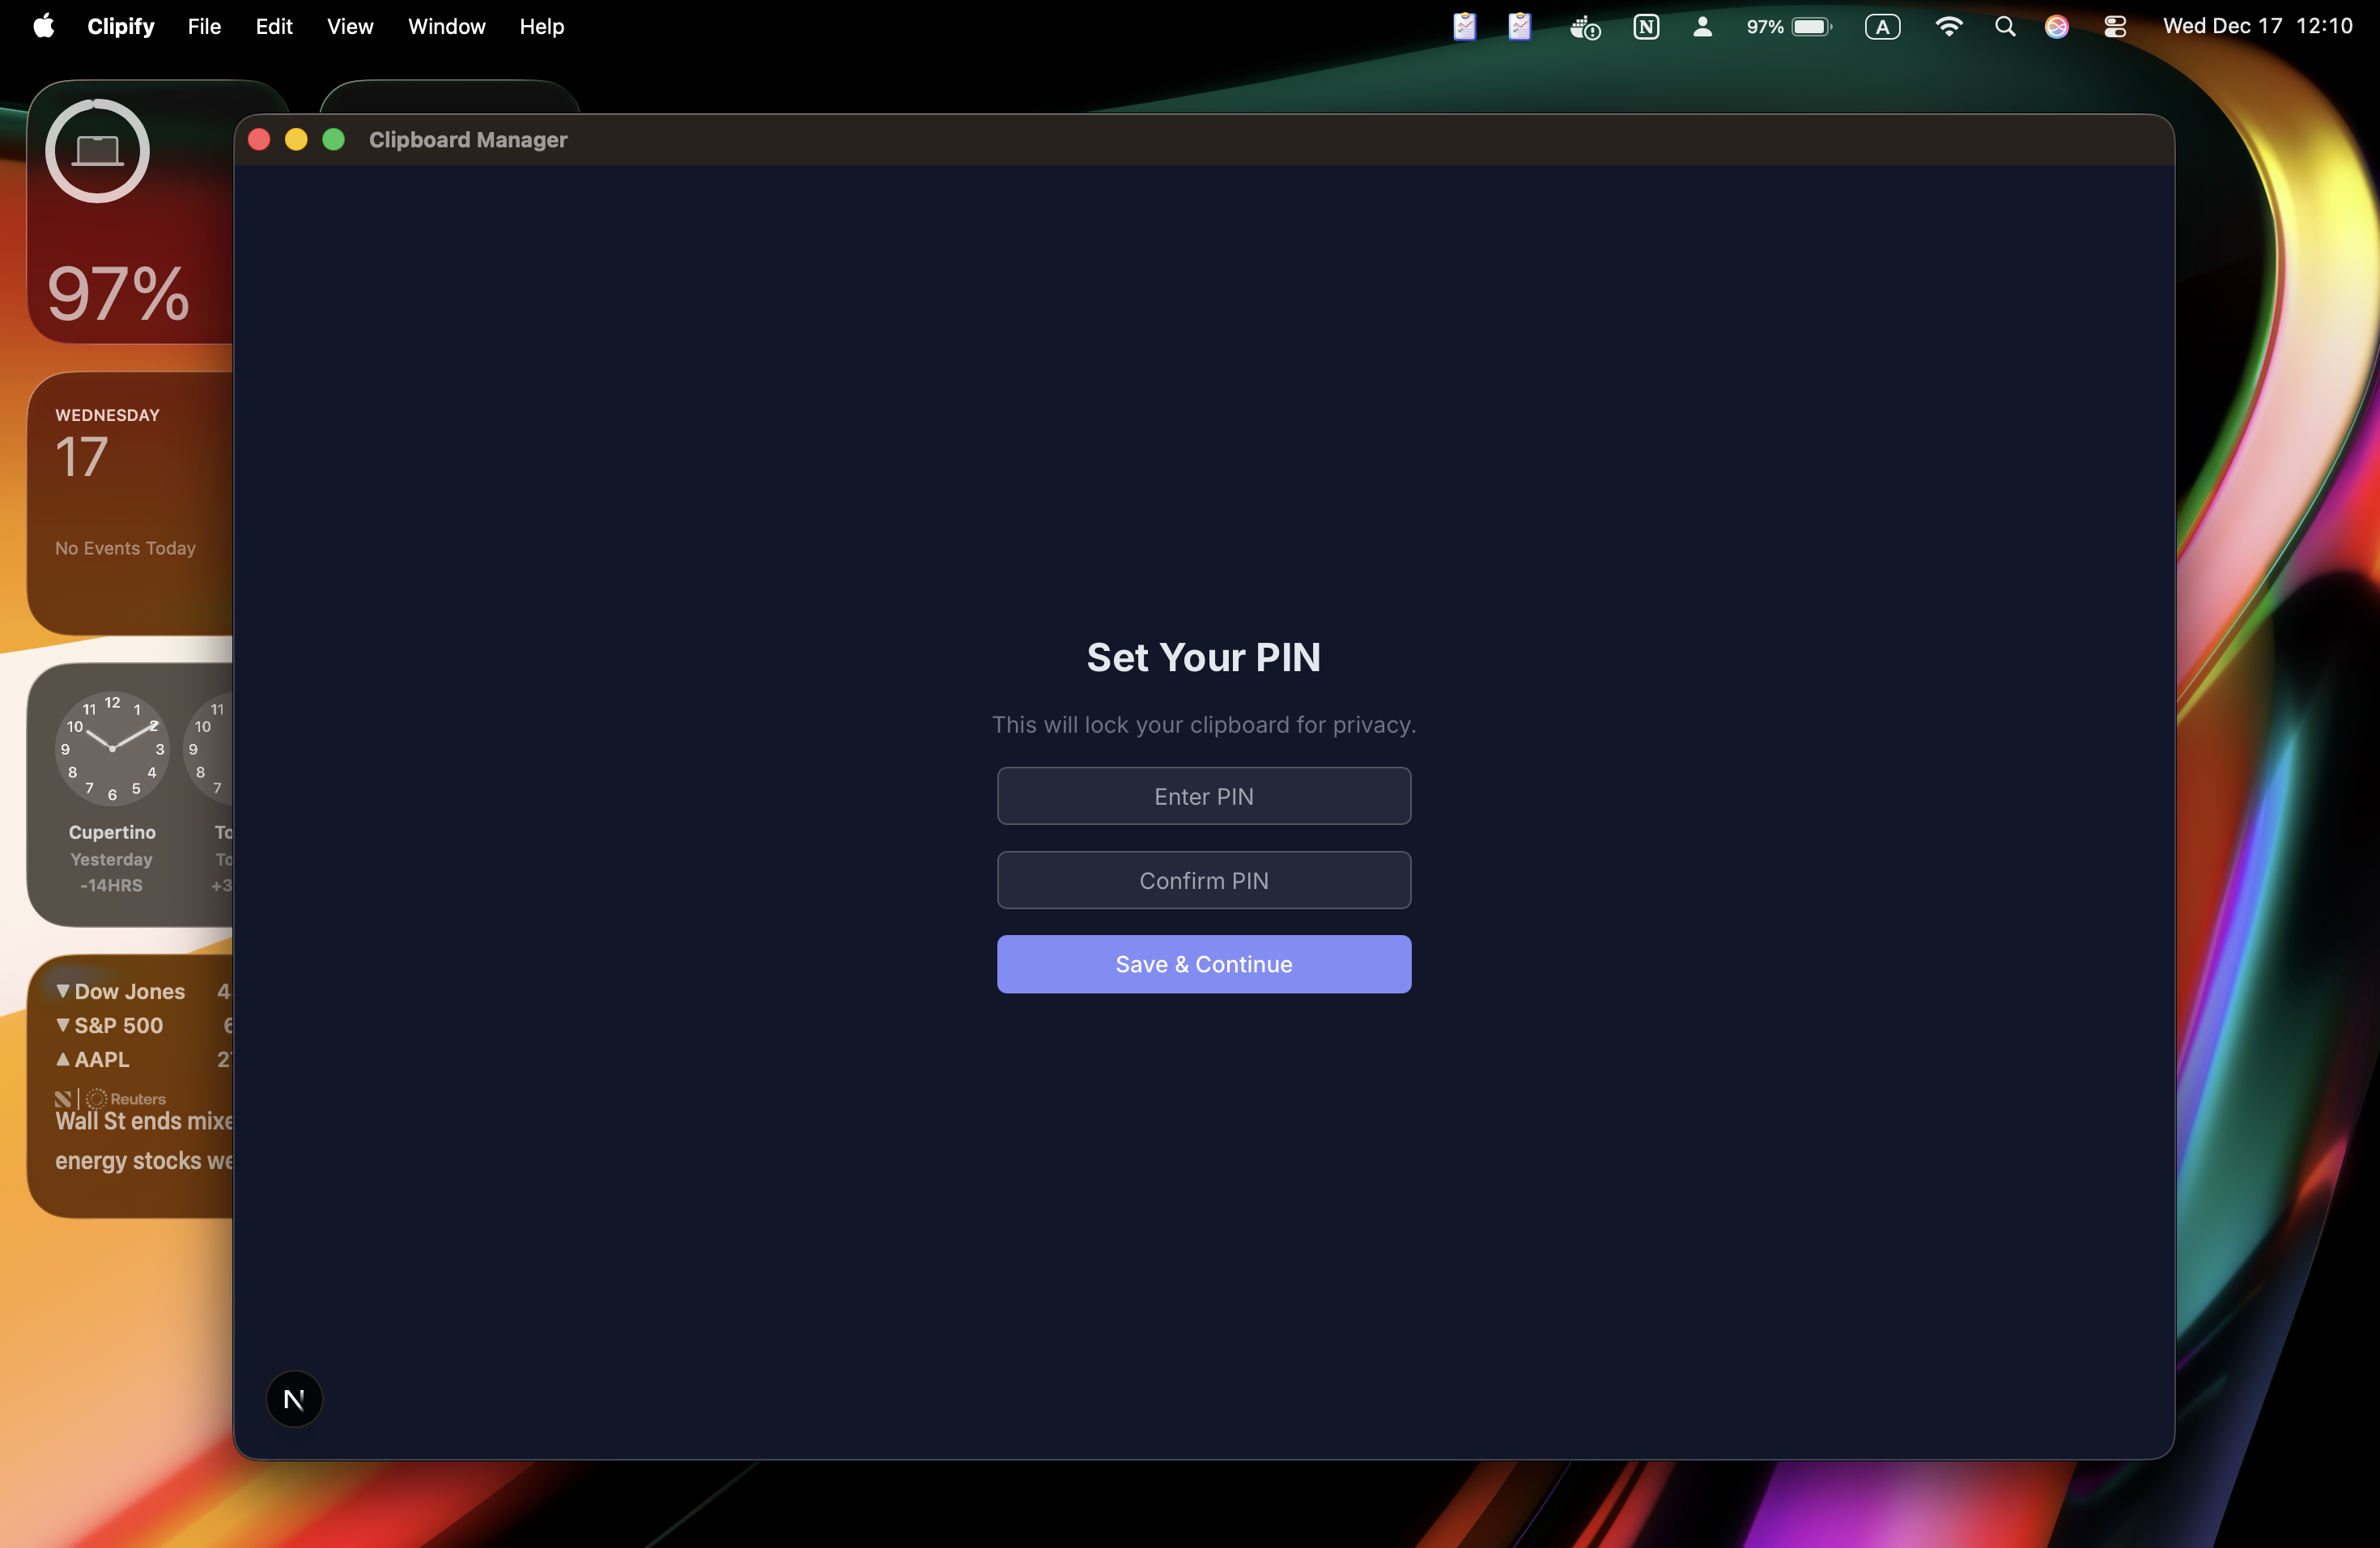Click the Confirm PIN field
This screenshot has height=1548, width=2380.
point(1203,880)
